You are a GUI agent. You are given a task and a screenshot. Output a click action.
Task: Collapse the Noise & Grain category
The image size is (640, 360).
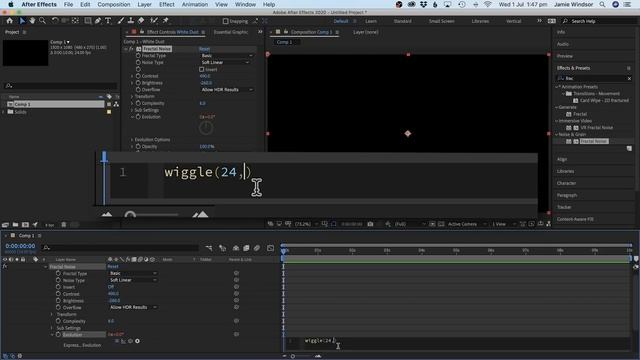[x=557, y=134]
